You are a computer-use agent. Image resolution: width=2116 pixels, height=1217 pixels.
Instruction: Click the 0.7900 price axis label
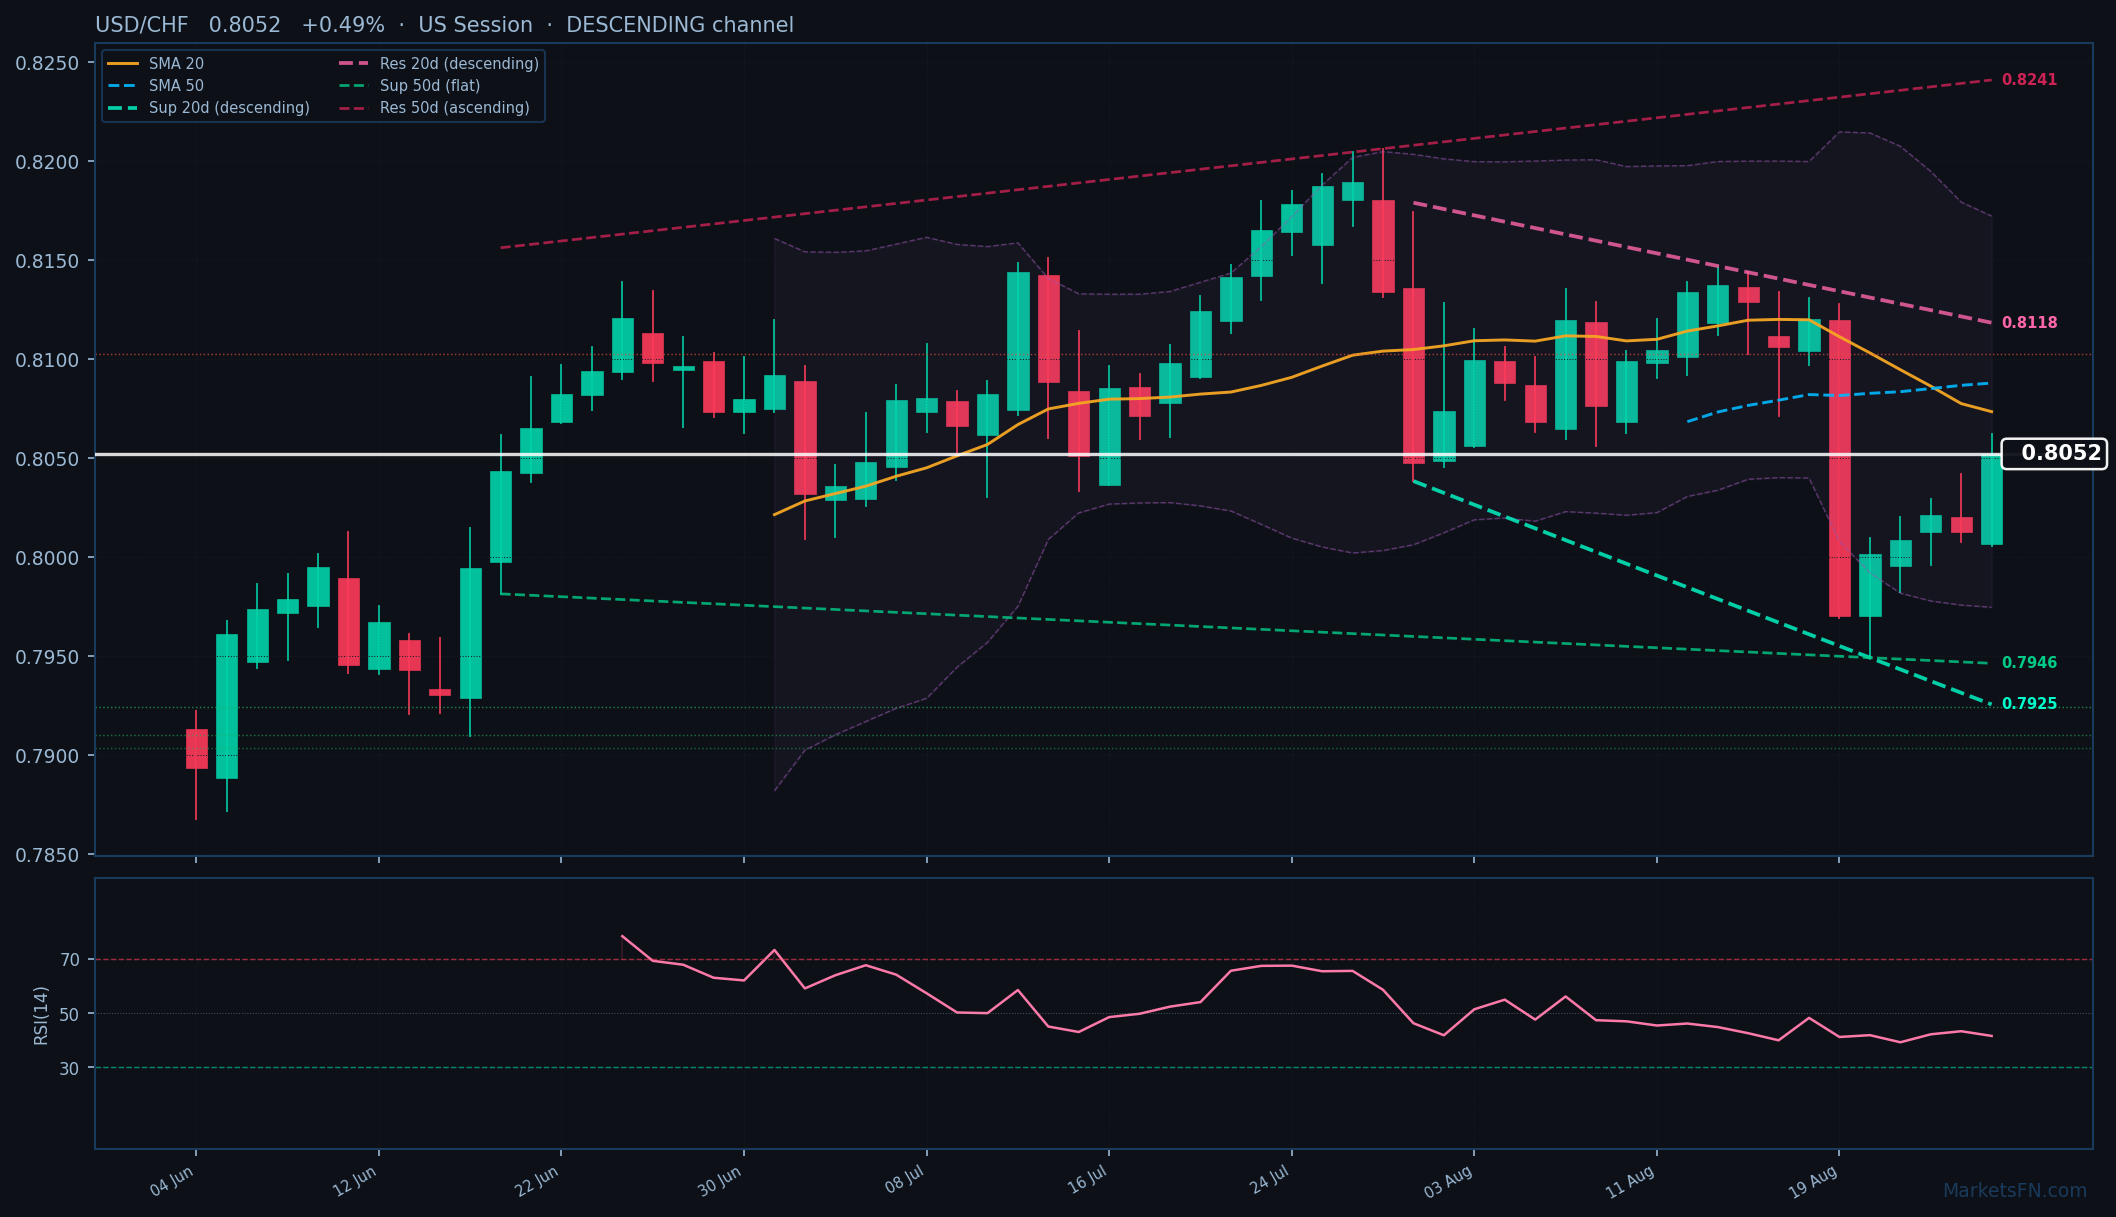pyautogui.click(x=47, y=756)
